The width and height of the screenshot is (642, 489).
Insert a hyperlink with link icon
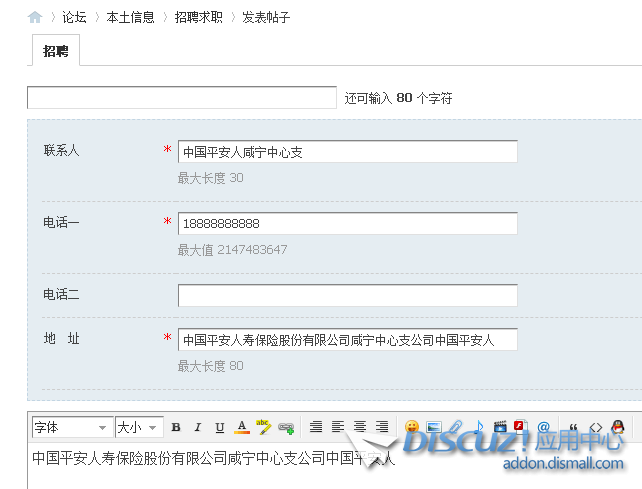point(286,428)
